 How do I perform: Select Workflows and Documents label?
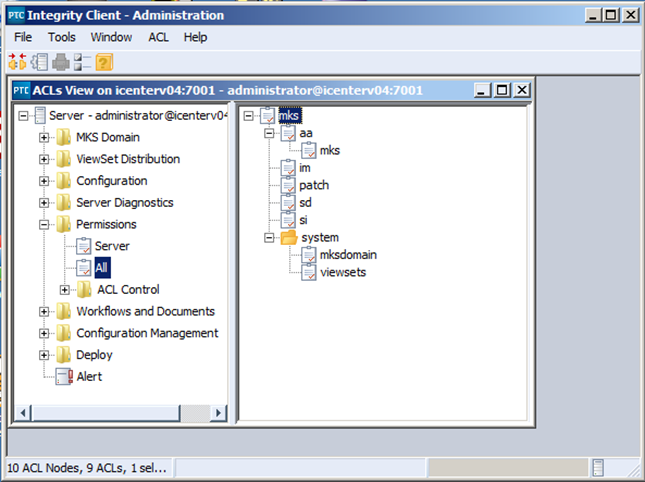pos(146,311)
